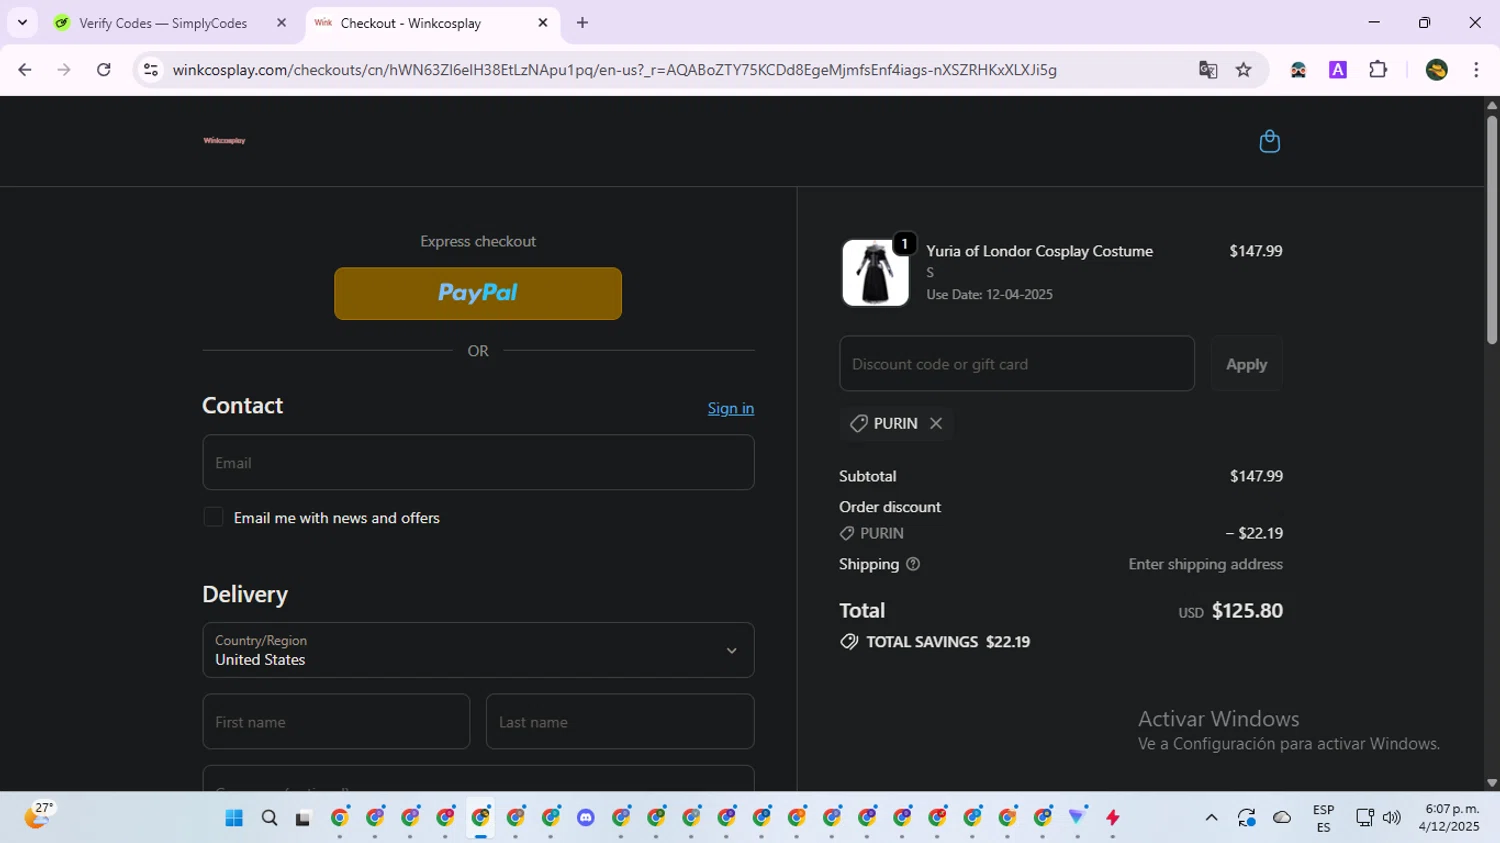This screenshot has height=843, width=1500.
Task: Open the blue funnel taskbar app
Action: tap(1077, 818)
